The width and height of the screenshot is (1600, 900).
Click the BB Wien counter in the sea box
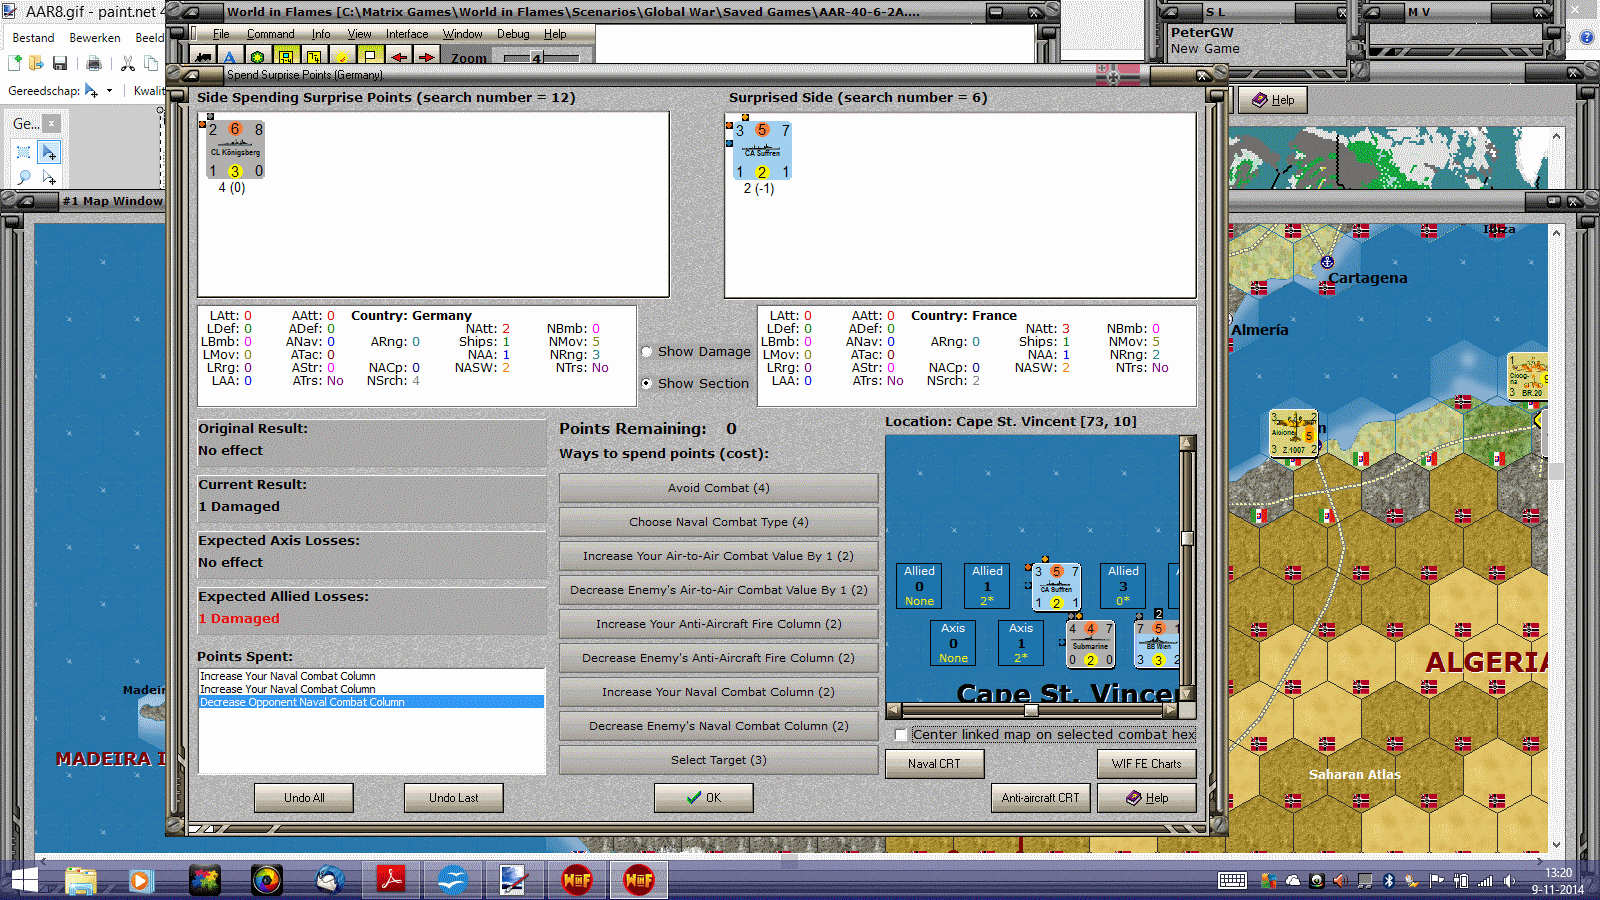click(1157, 643)
